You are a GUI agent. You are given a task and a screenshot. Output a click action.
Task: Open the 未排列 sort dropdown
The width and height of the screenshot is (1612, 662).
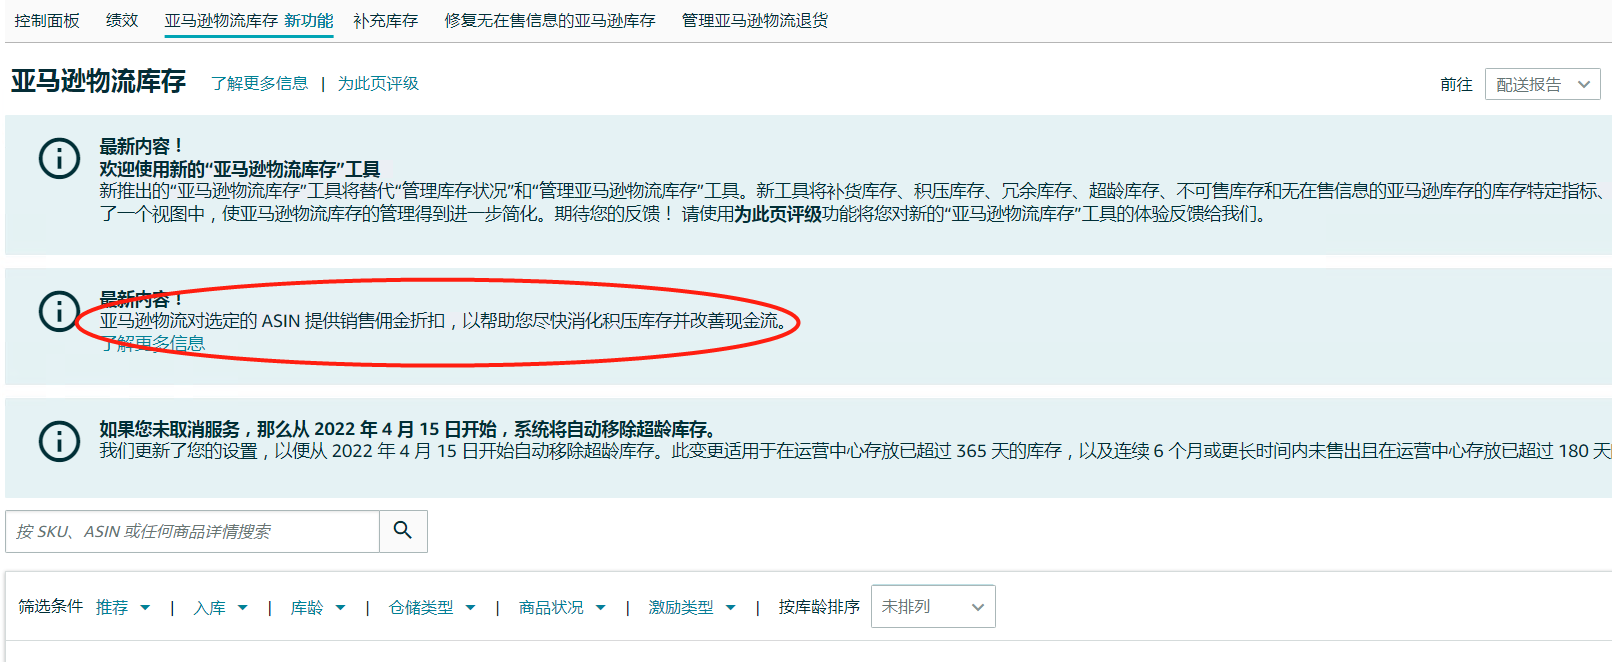(x=933, y=606)
